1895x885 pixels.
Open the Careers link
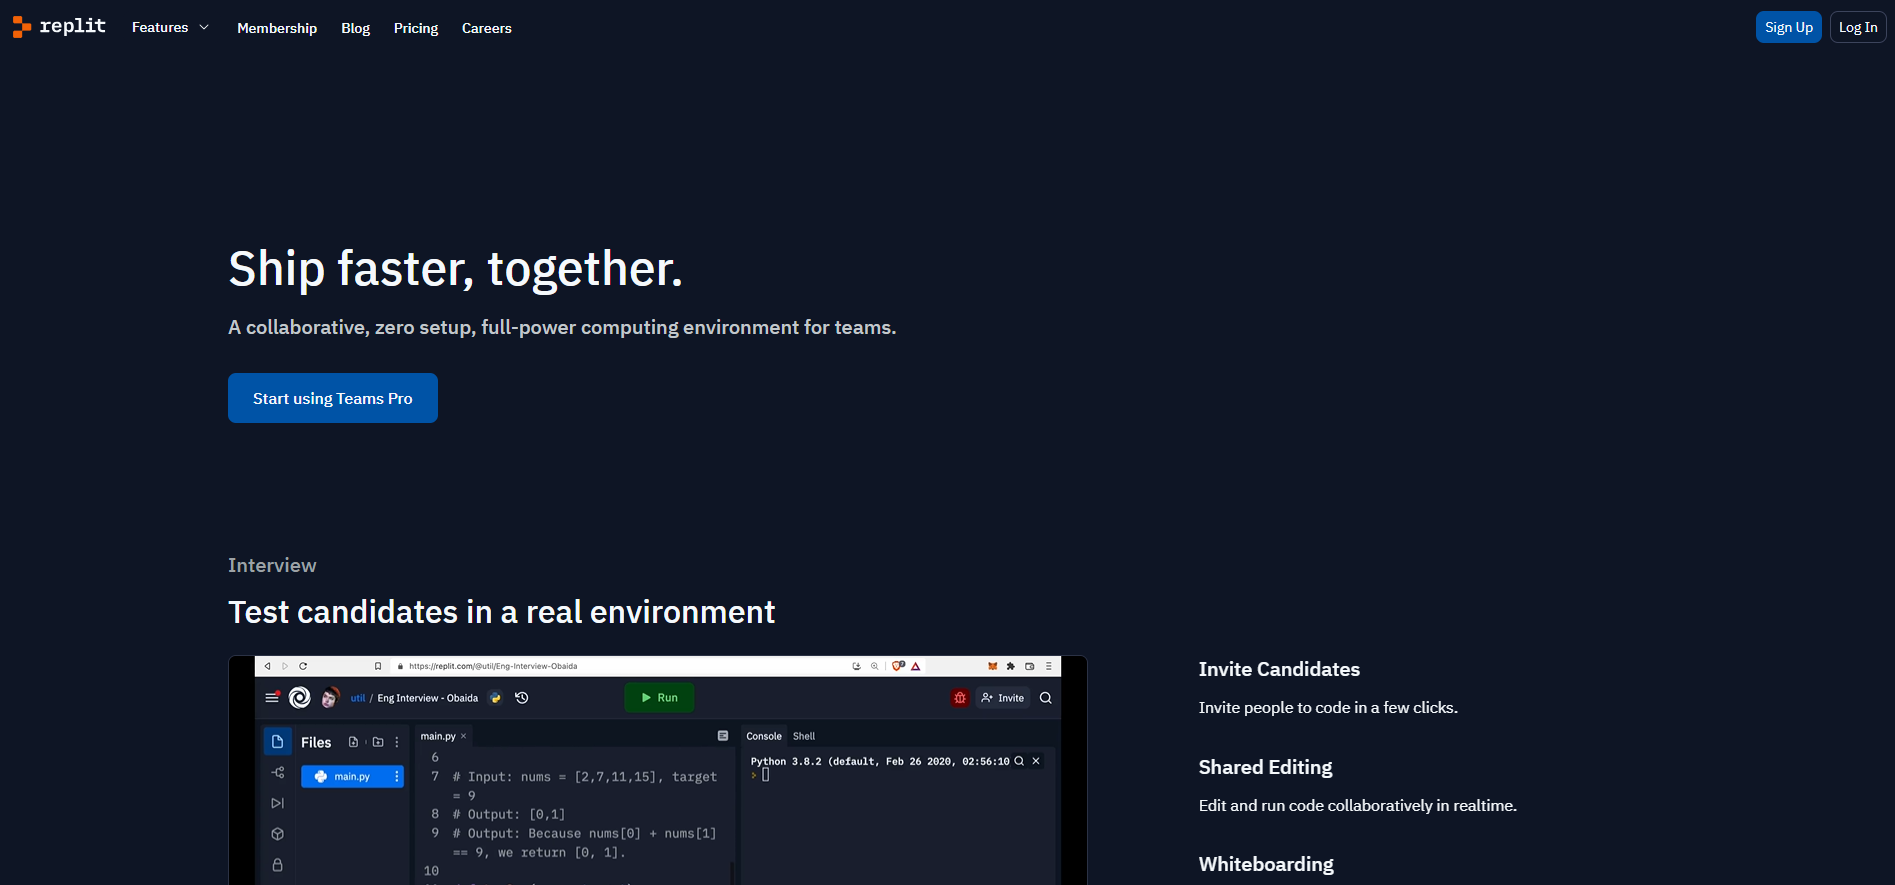(486, 28)
